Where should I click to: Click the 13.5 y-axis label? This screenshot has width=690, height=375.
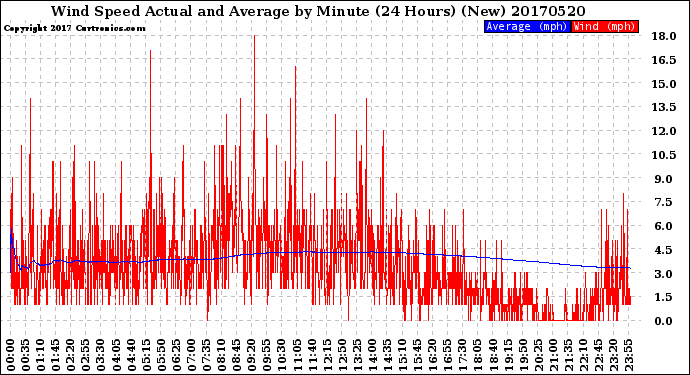pos(664,107)
